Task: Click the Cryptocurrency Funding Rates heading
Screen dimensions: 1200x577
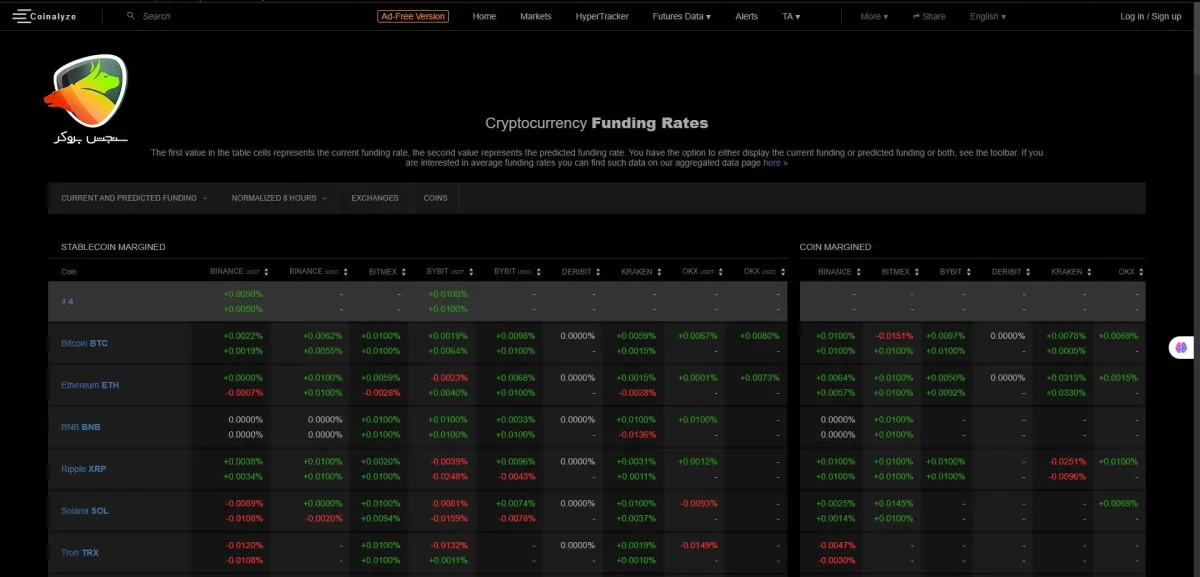Action: tap(597, 124)
